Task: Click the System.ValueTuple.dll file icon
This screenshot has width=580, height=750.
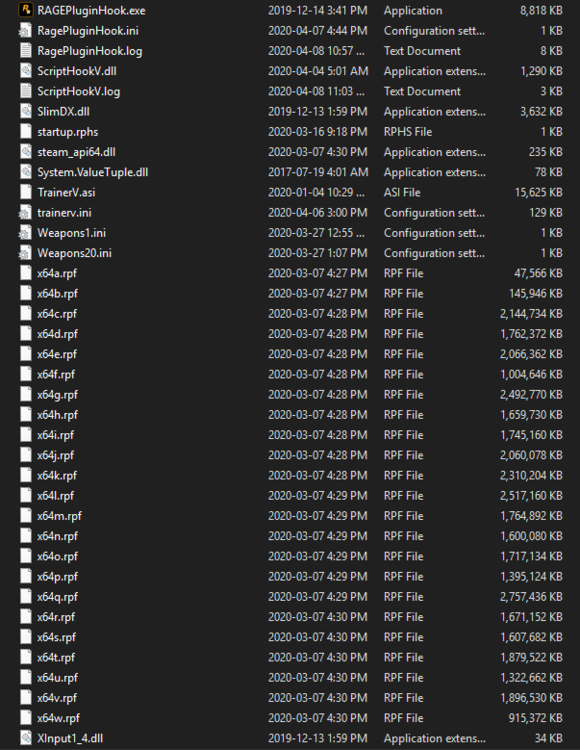Action: coord(26,172)
